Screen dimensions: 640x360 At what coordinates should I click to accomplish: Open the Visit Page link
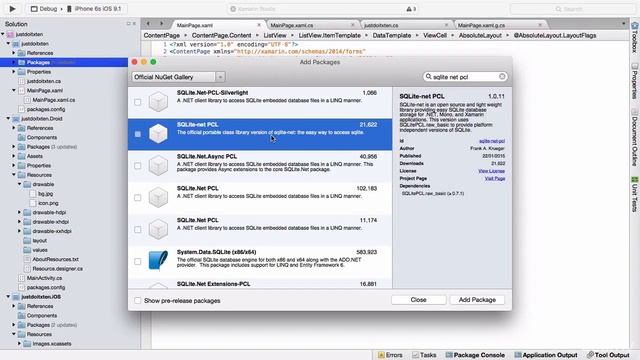495,178
